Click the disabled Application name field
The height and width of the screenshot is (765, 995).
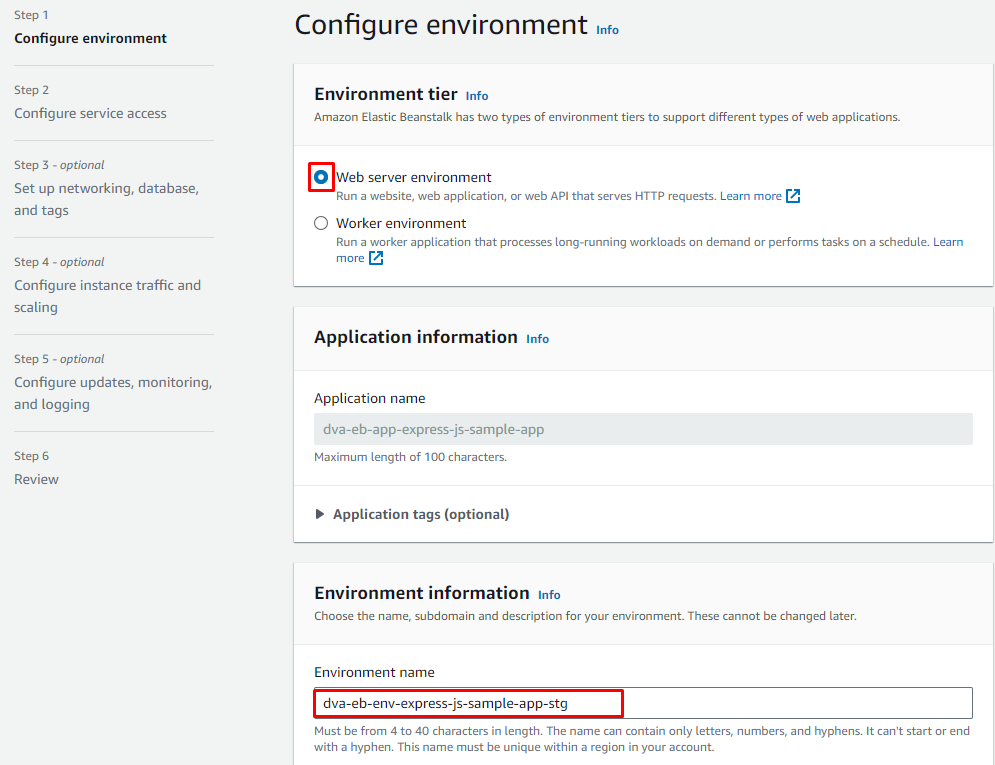[x=642, y=429]
